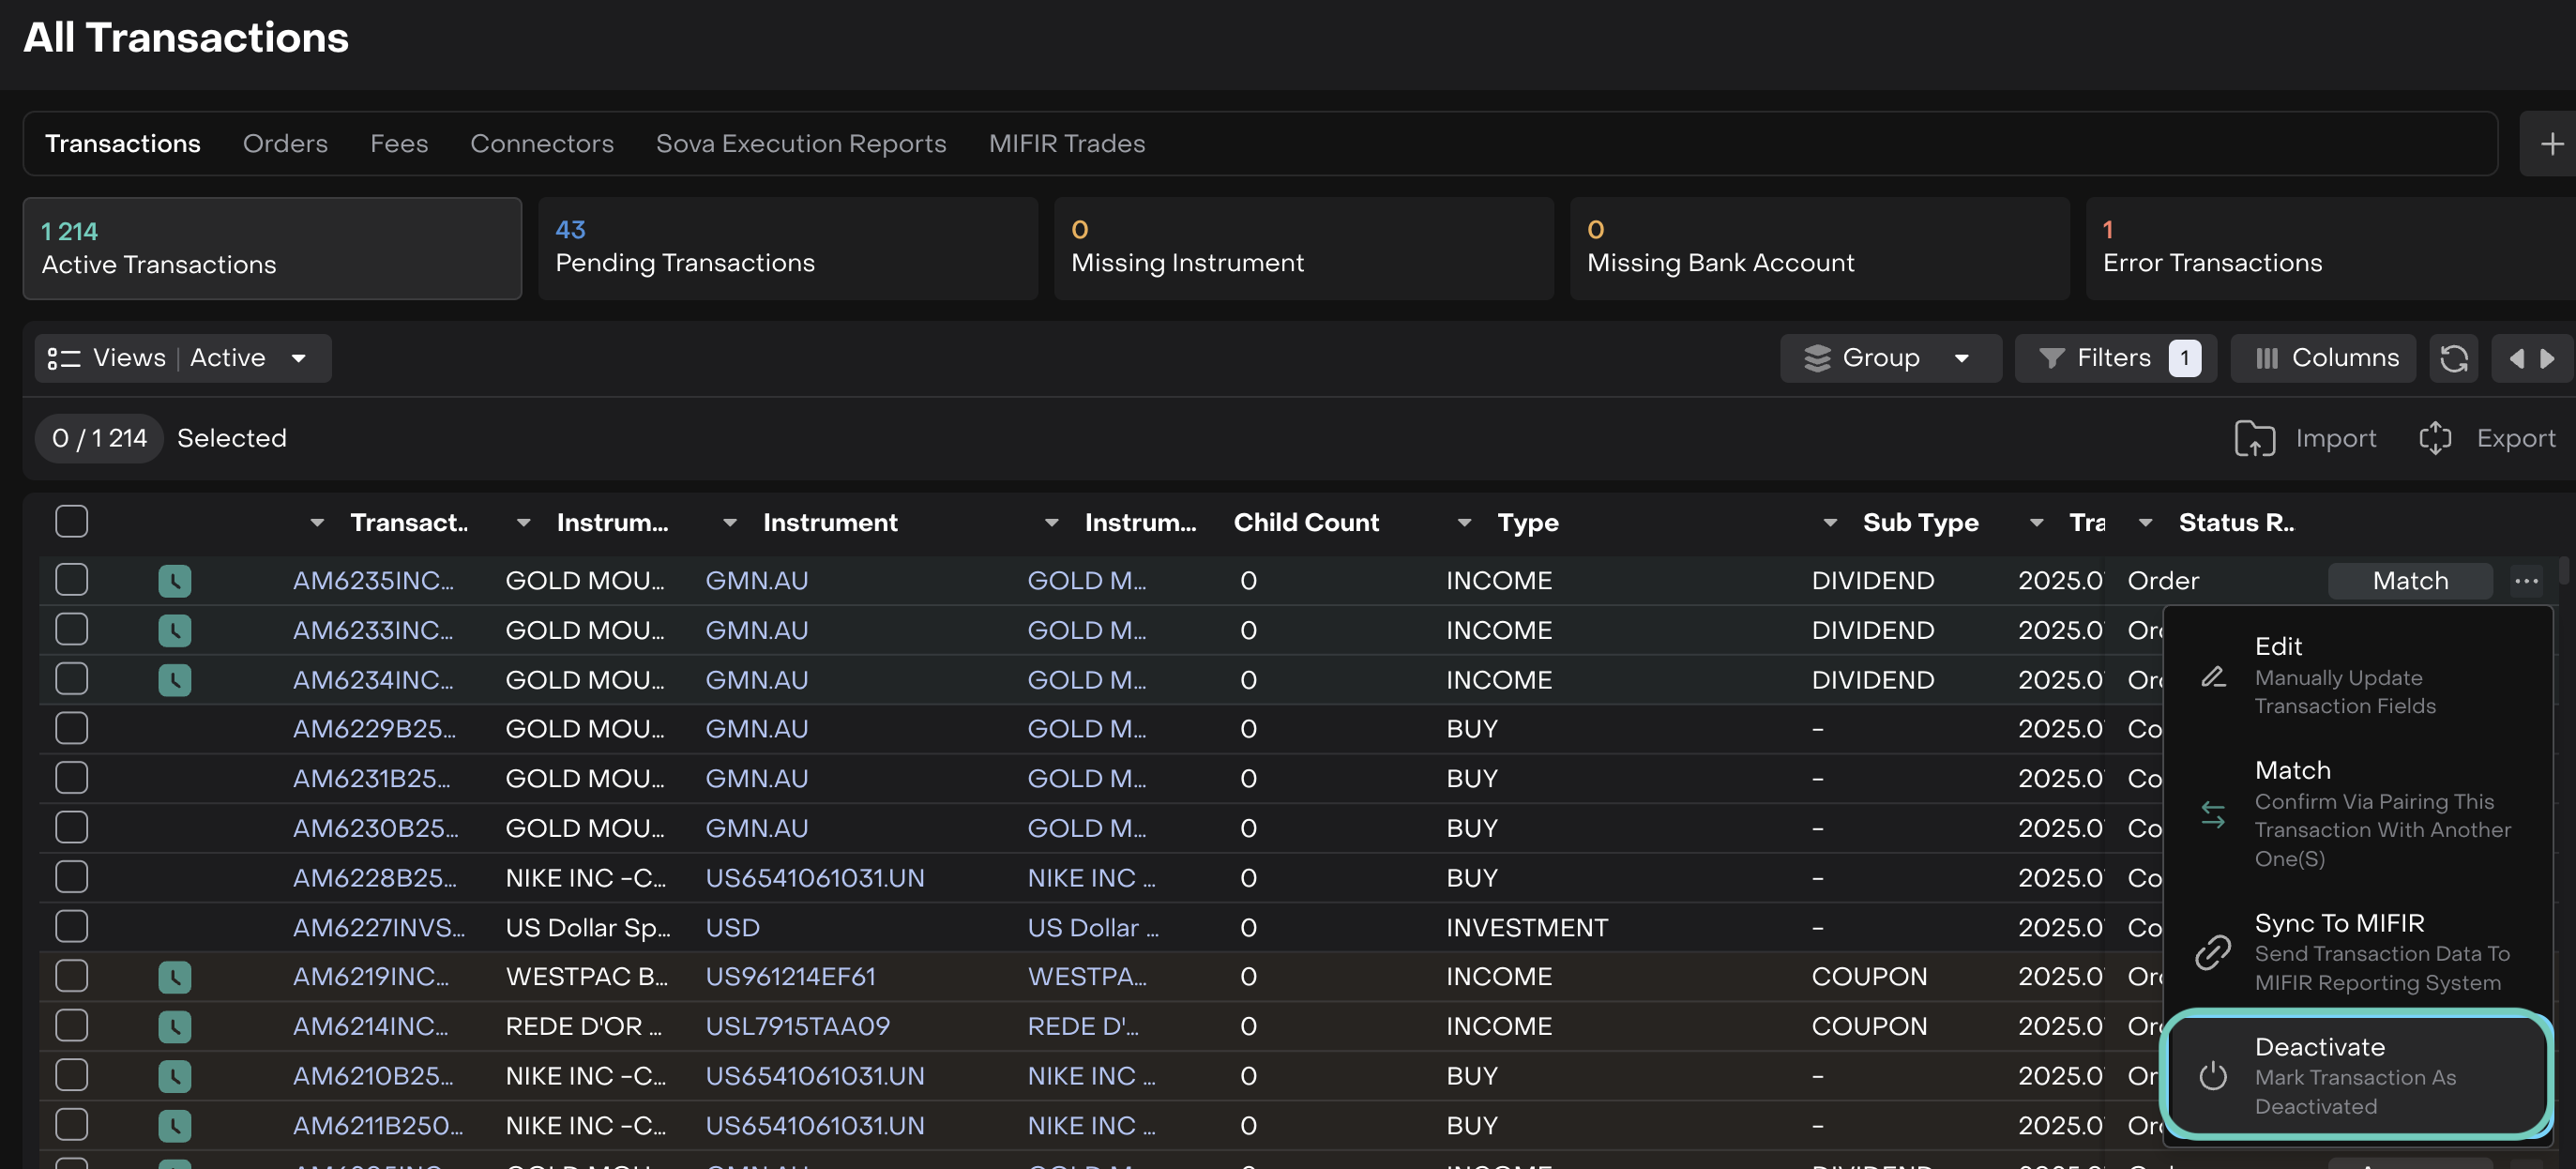
Task: Click the pending clock icon on the AM6219INC row
Action: 175,976
